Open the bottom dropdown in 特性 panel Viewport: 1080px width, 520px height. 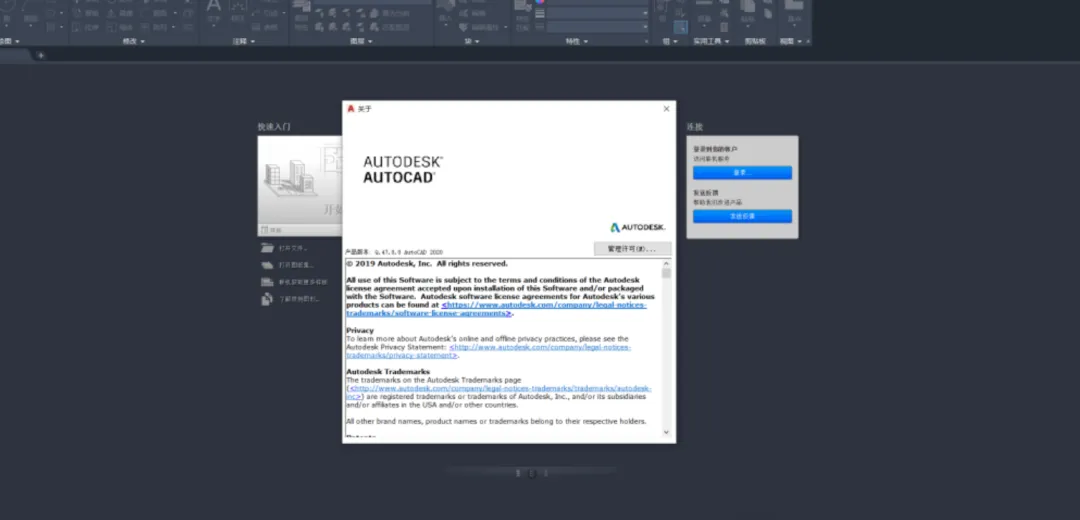(597, 27)
